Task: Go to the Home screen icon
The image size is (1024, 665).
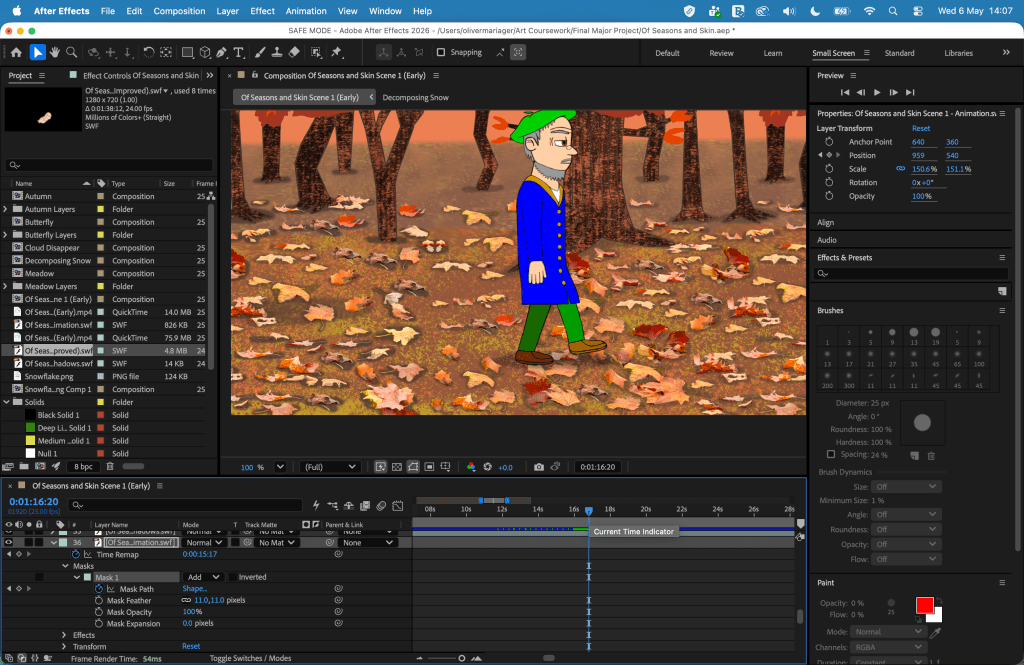Action: 16,52
